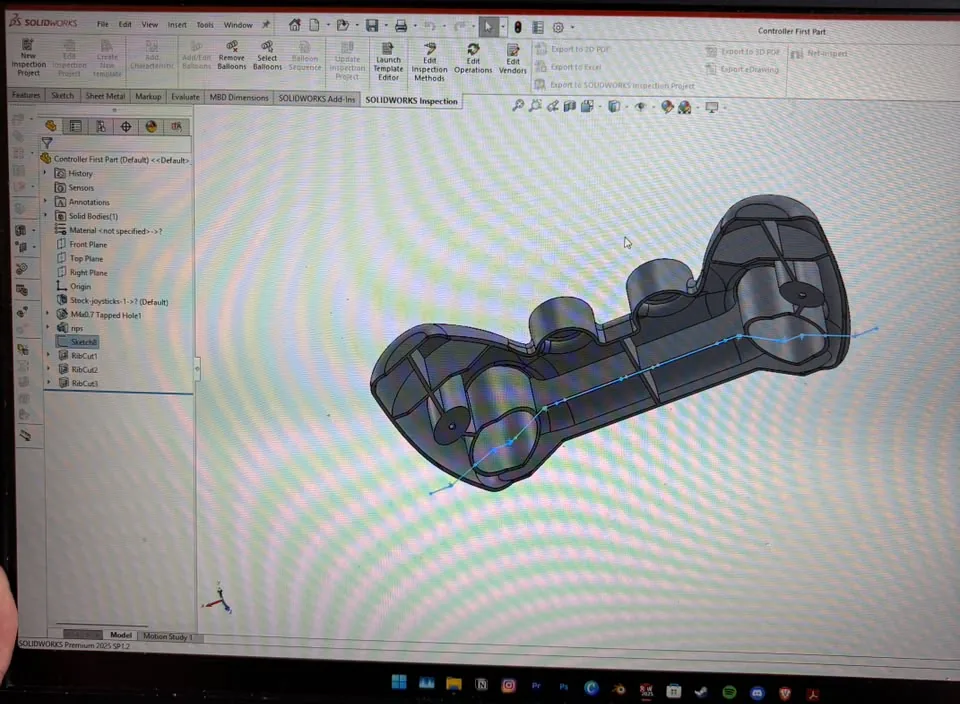960x704 pixels.
Task: Select Sketch8 in feature tree
Action: point(78,342)
